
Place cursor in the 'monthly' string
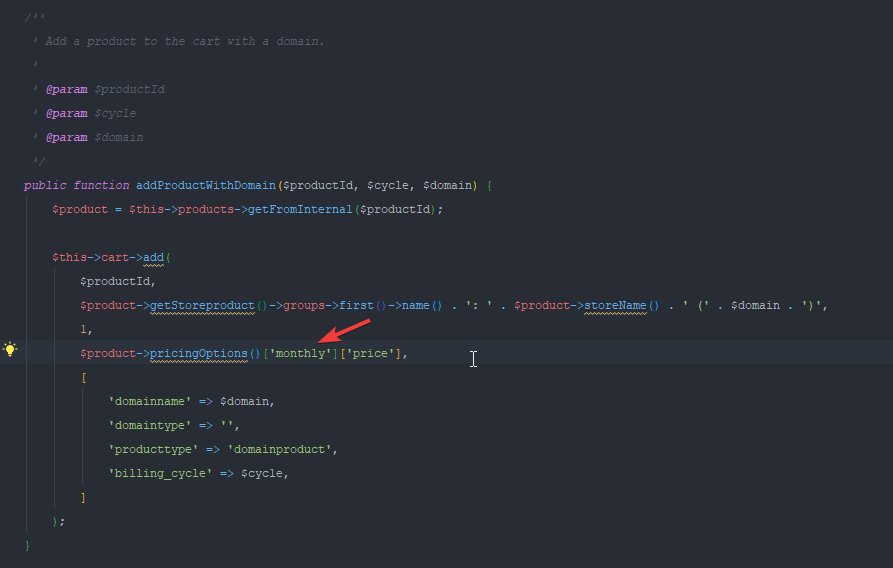point(301,353)
